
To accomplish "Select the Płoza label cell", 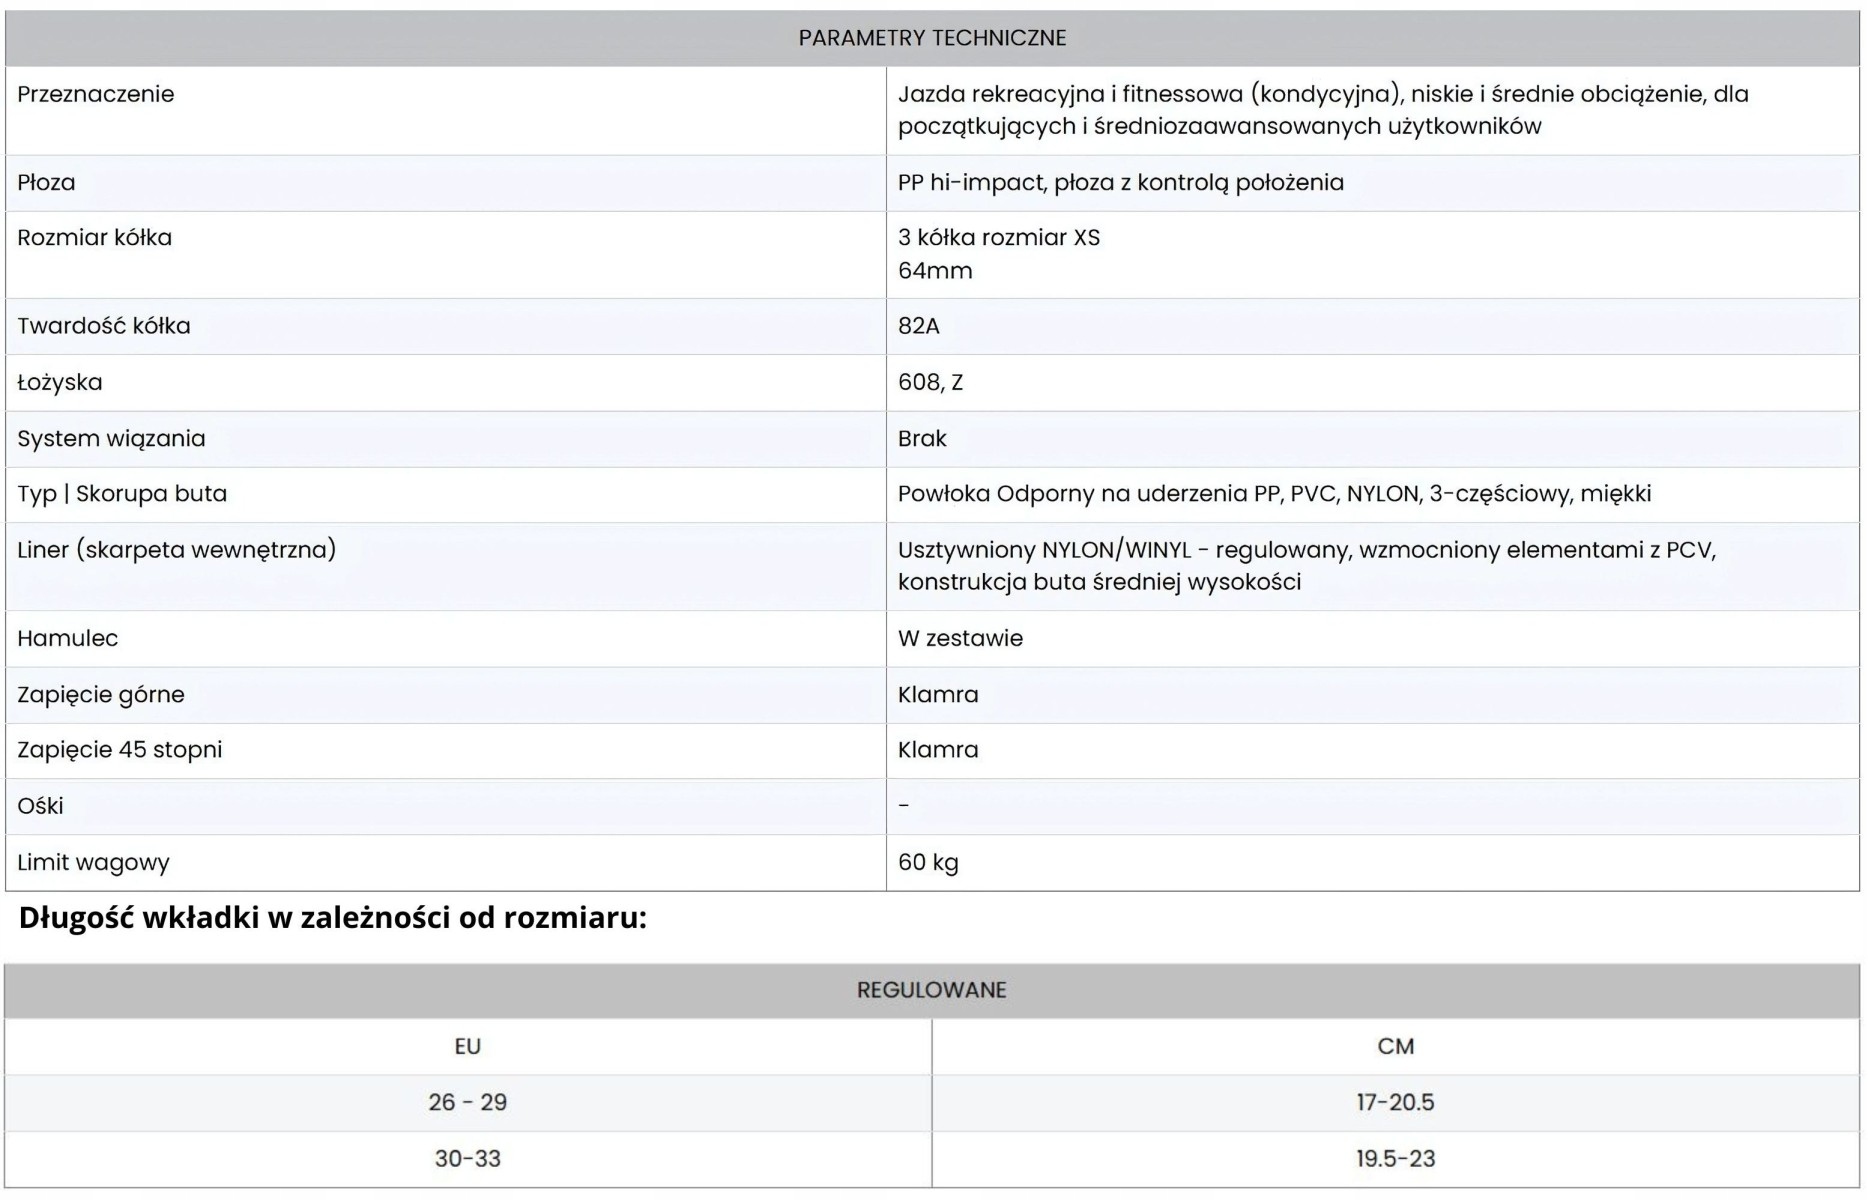I will coord(46,182).
